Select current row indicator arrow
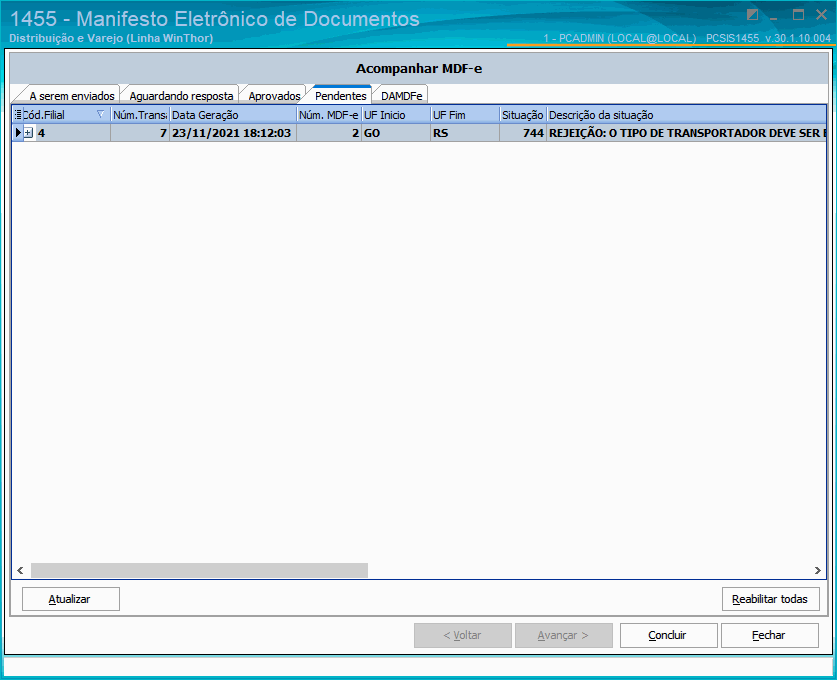Viewport: 837px width, 680px height. click(18, 133)
